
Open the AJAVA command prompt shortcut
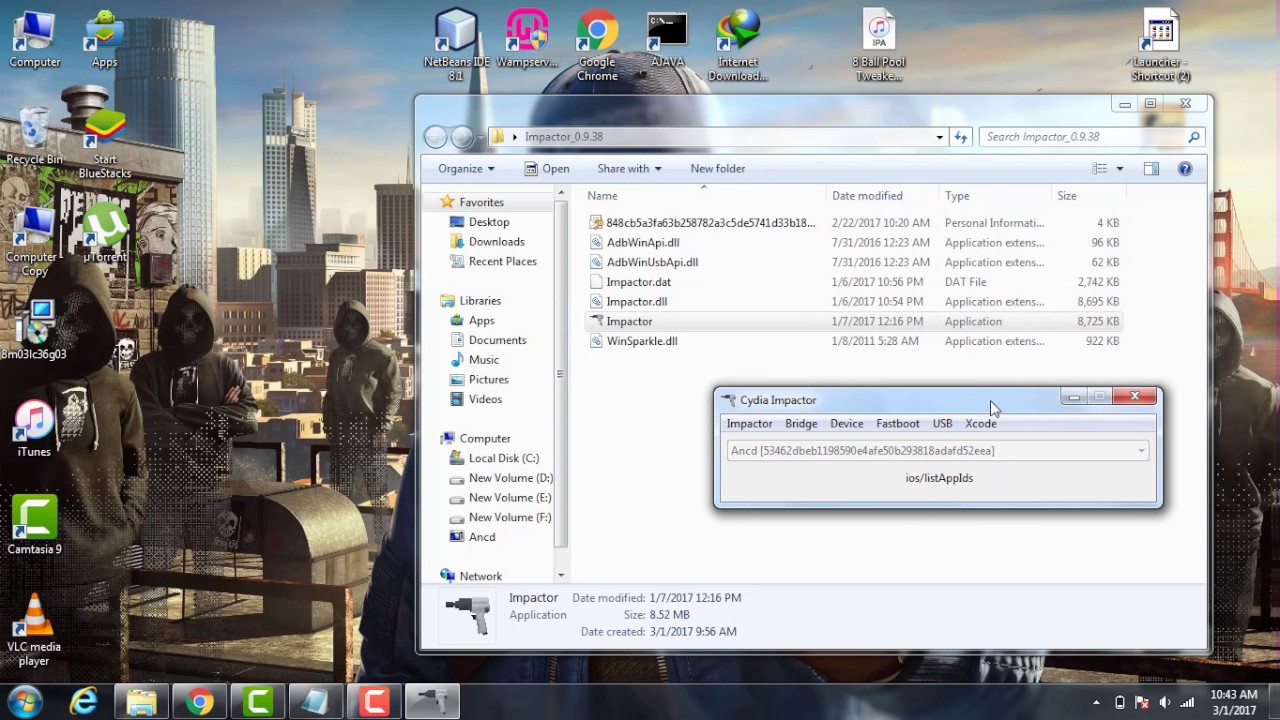[667, 41]
